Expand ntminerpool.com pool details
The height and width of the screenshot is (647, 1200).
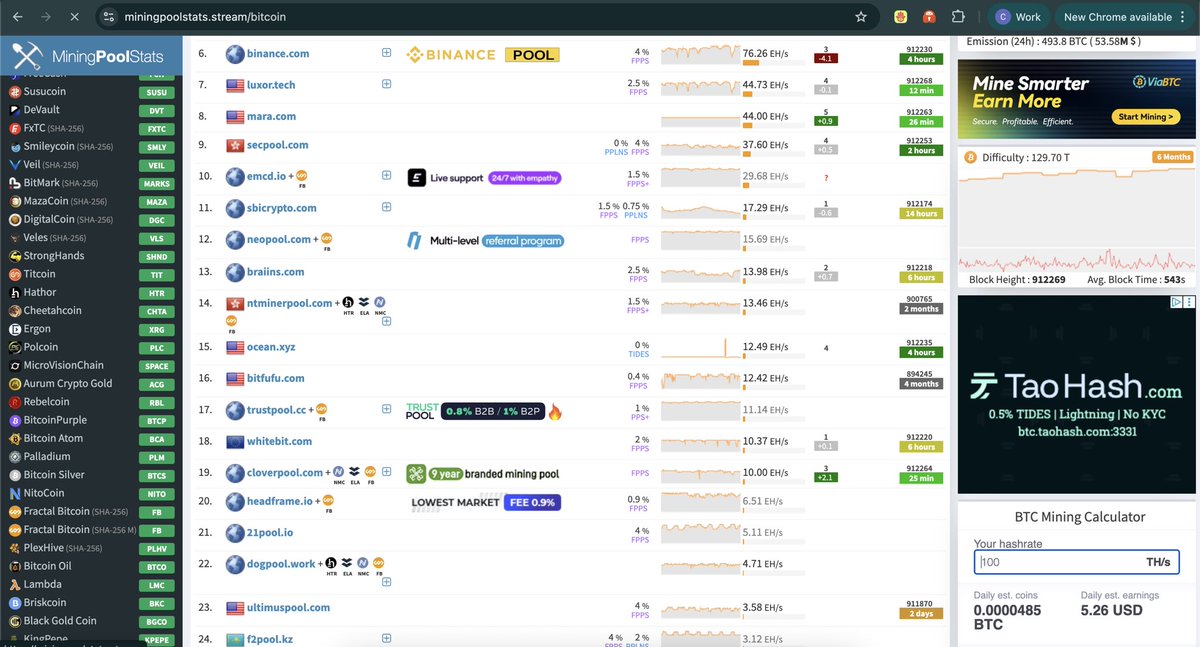click(386, 321)
